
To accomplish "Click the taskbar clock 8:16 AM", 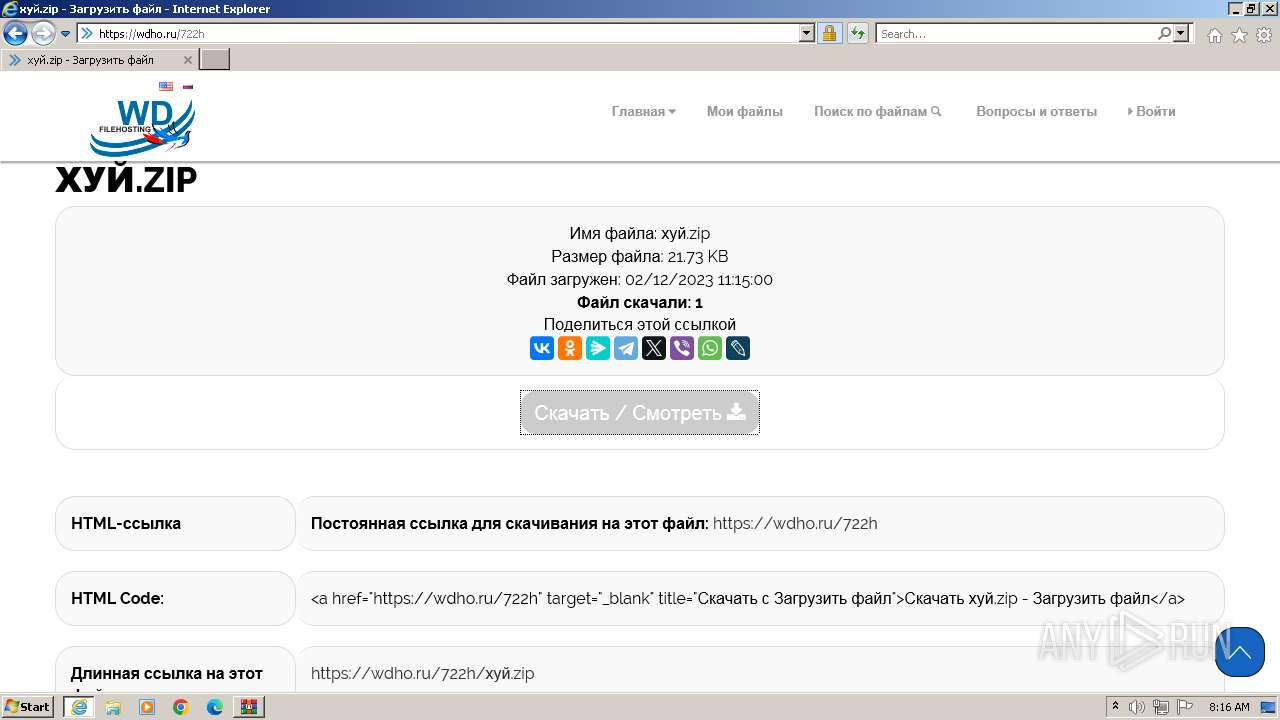I will point(1229,707).
